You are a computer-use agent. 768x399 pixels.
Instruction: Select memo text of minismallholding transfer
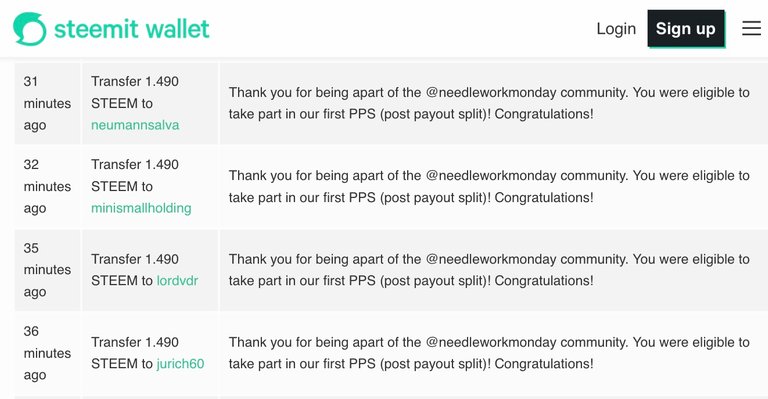[x=489, y=187]
